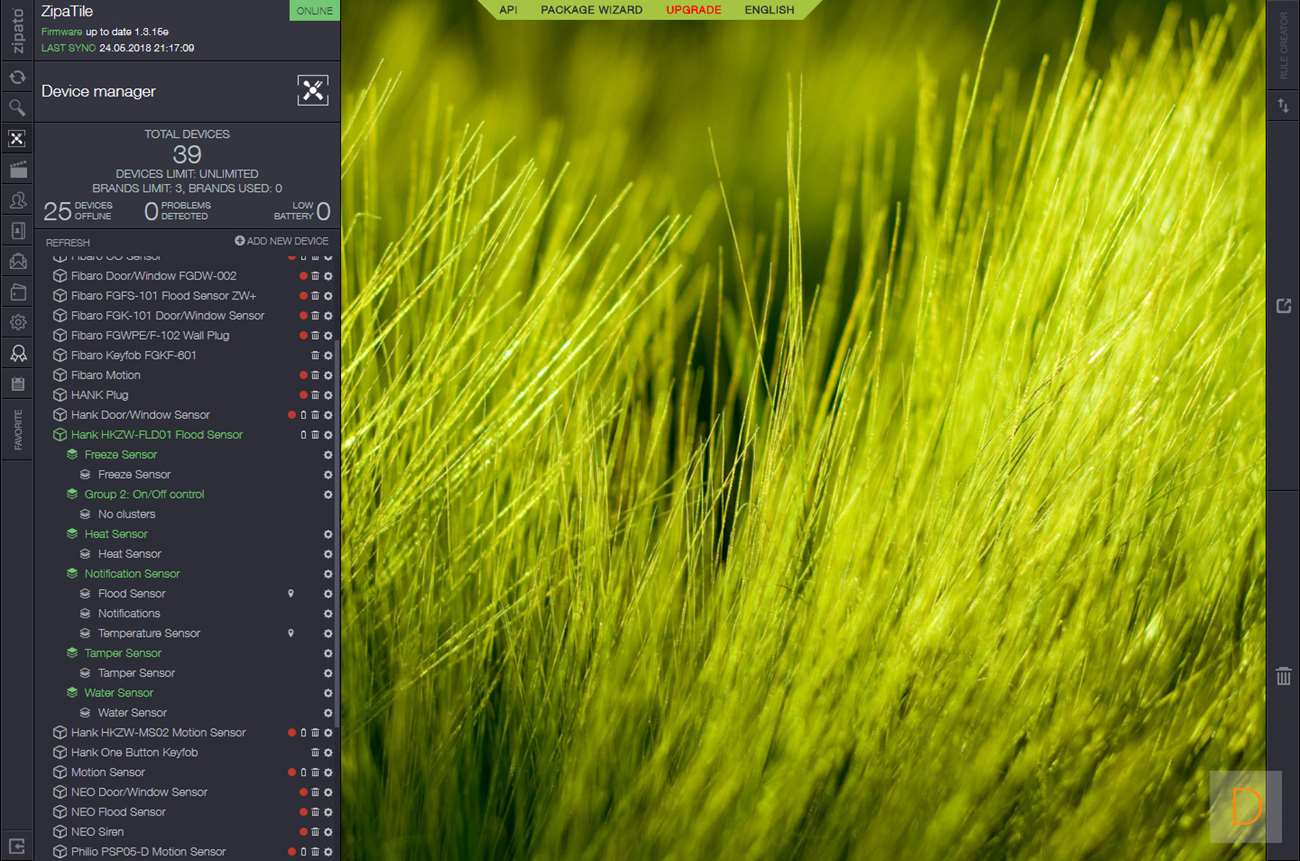Click the red UPGRADE menu item
Image resolution: width=1300 pixels, height=861 pixels.
tap(693, 10)
